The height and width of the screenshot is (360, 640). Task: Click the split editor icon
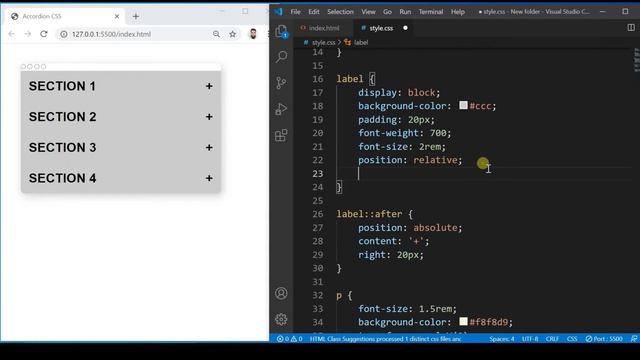[x=631, y=27]
